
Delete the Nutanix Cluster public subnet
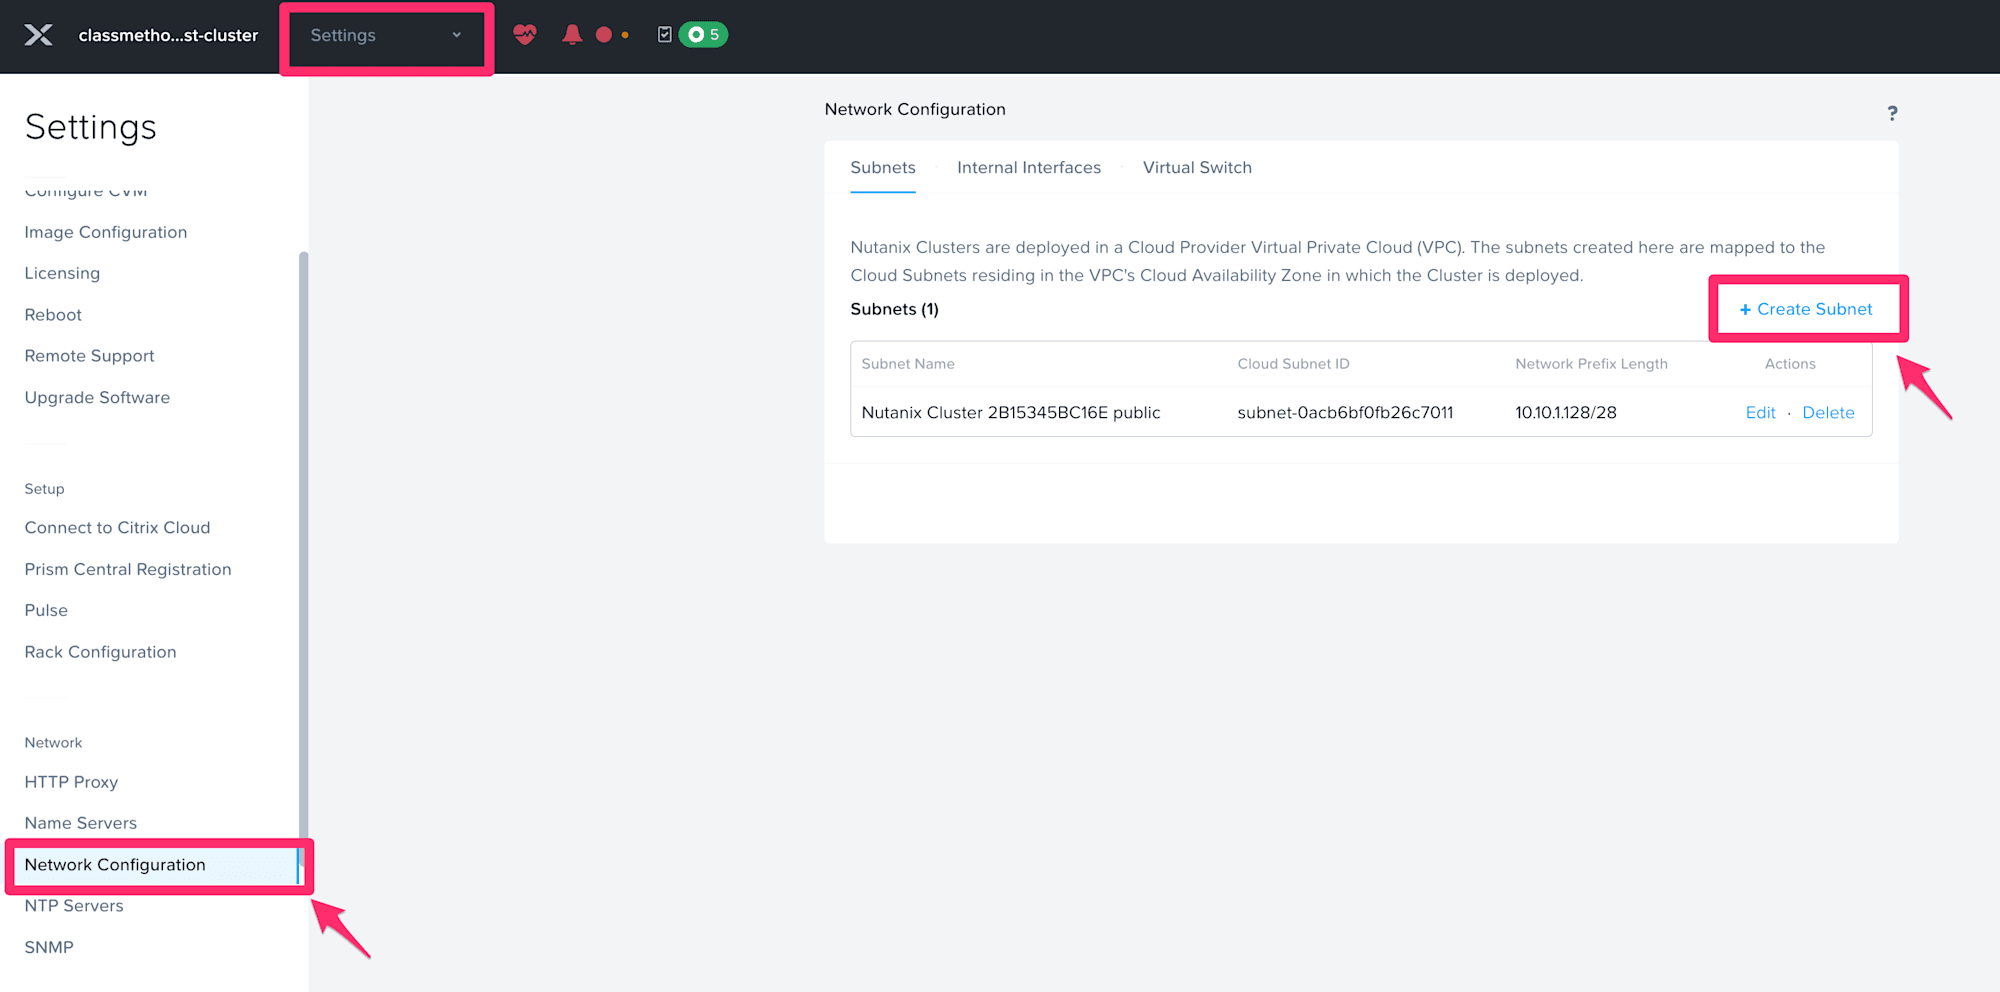tap(1828, 412)
